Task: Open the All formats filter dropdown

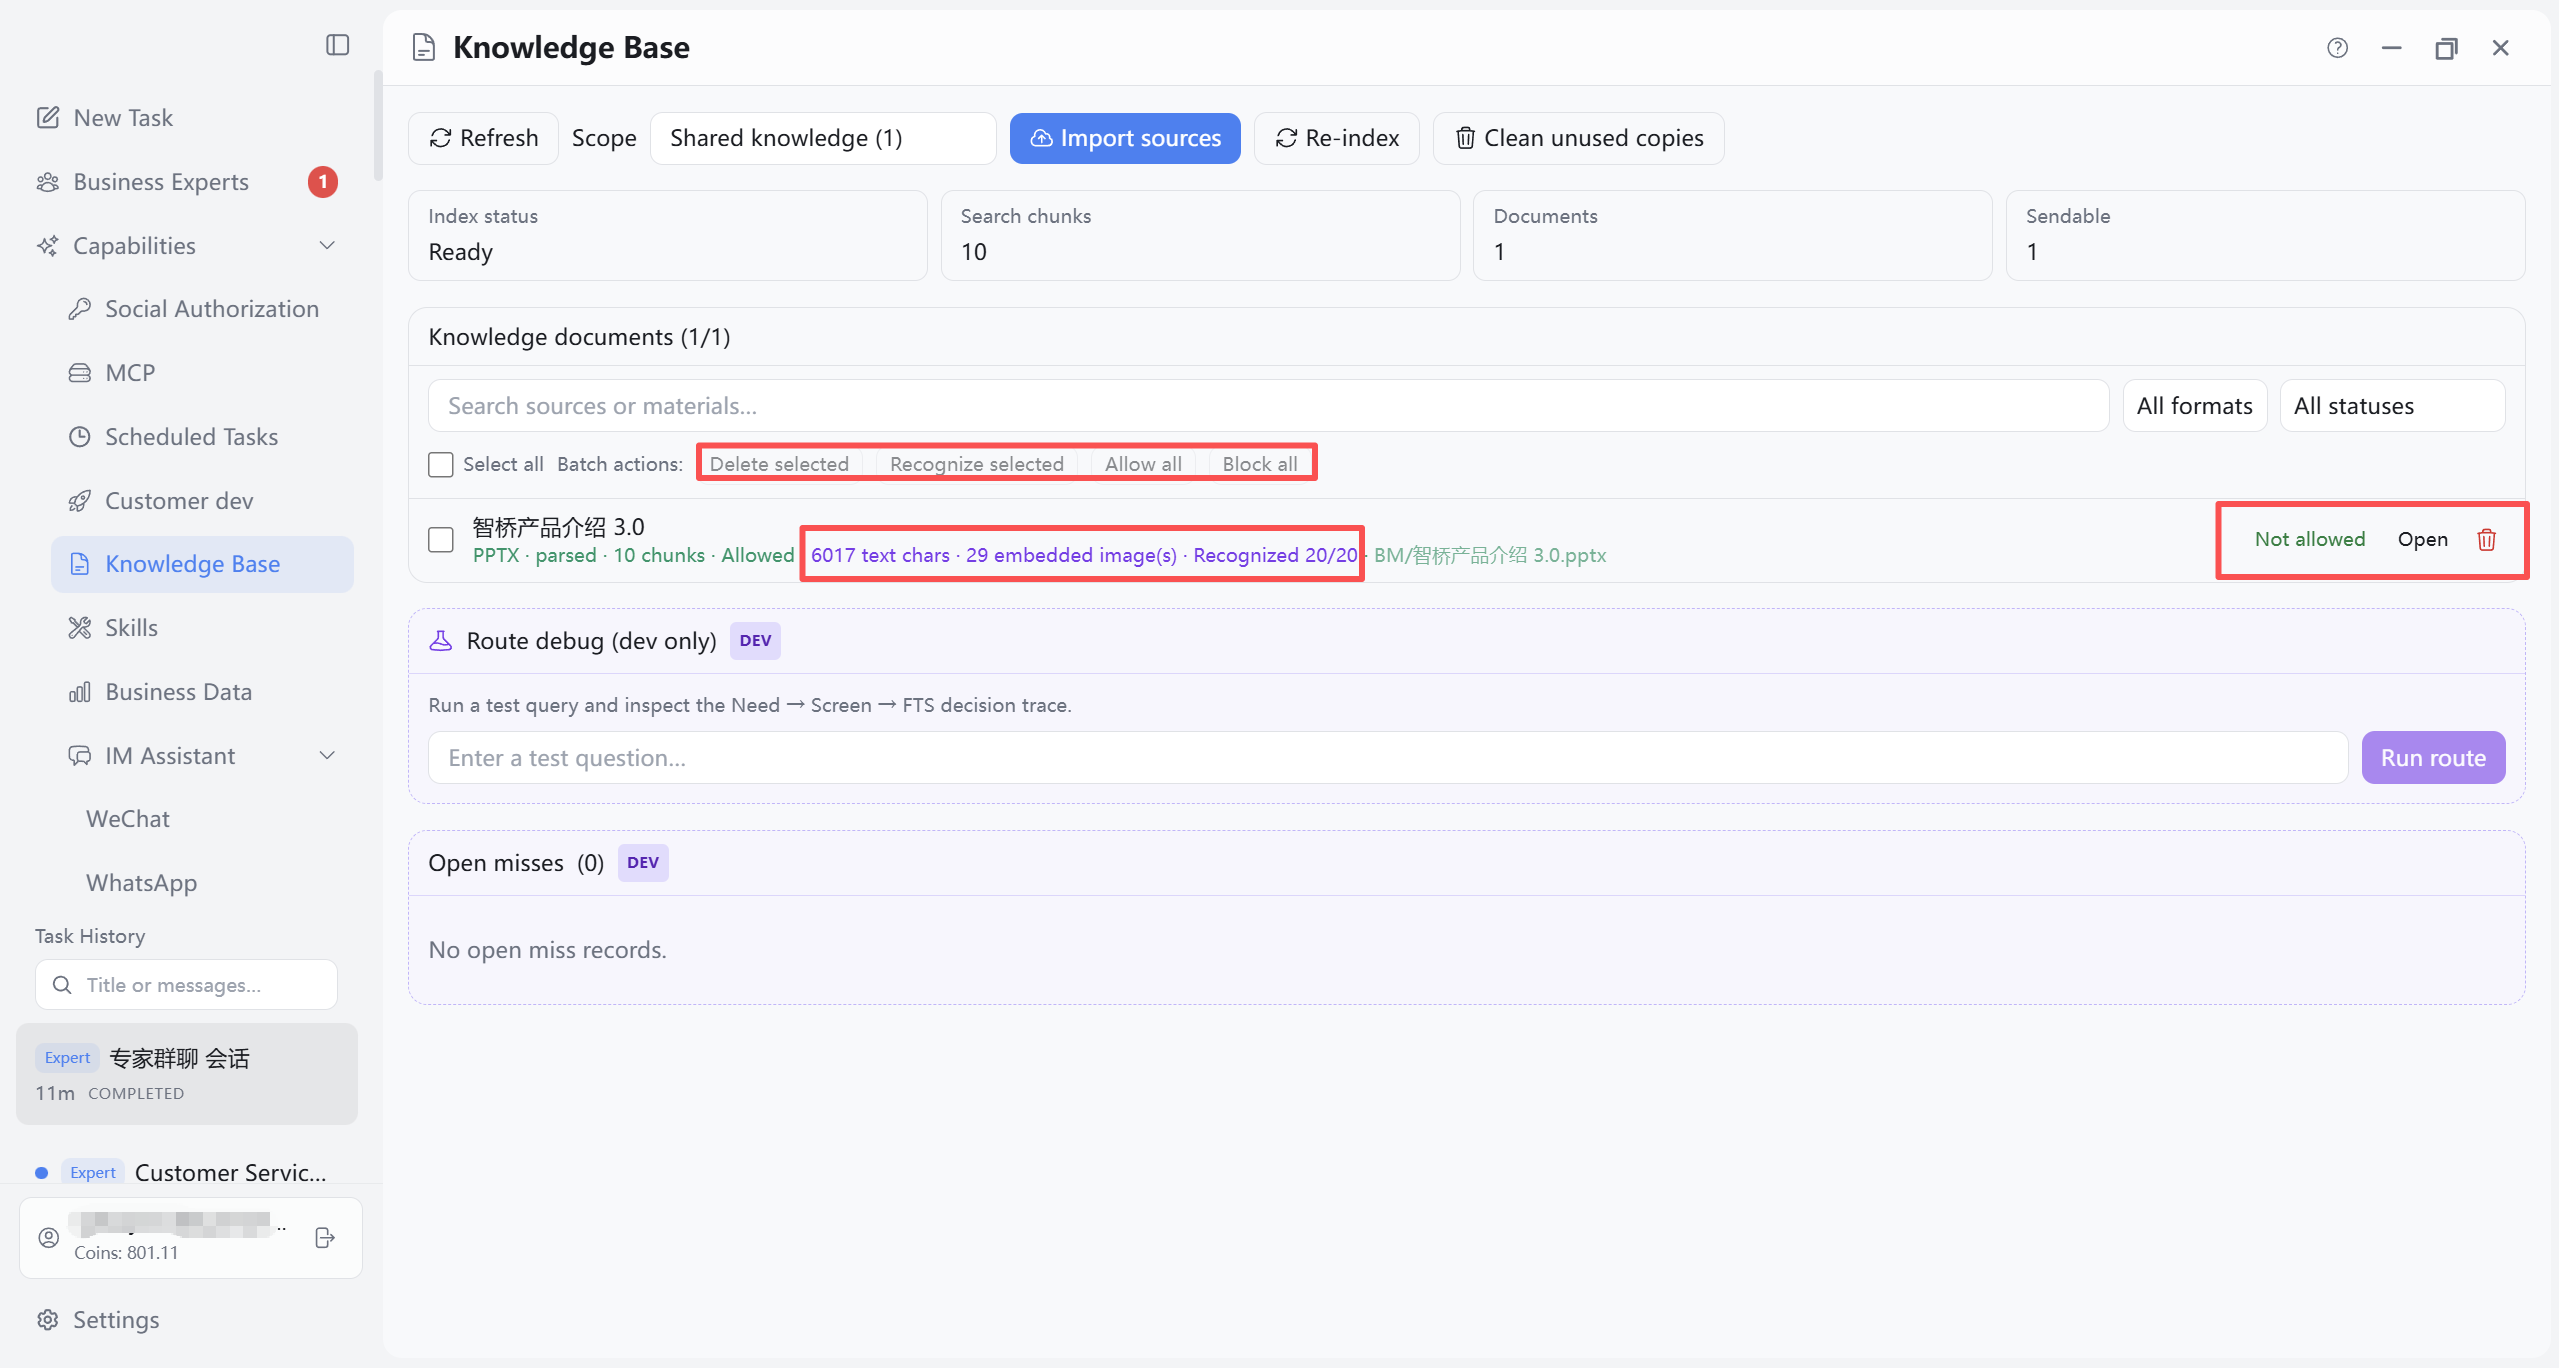Action: (x=2194, y=406)
